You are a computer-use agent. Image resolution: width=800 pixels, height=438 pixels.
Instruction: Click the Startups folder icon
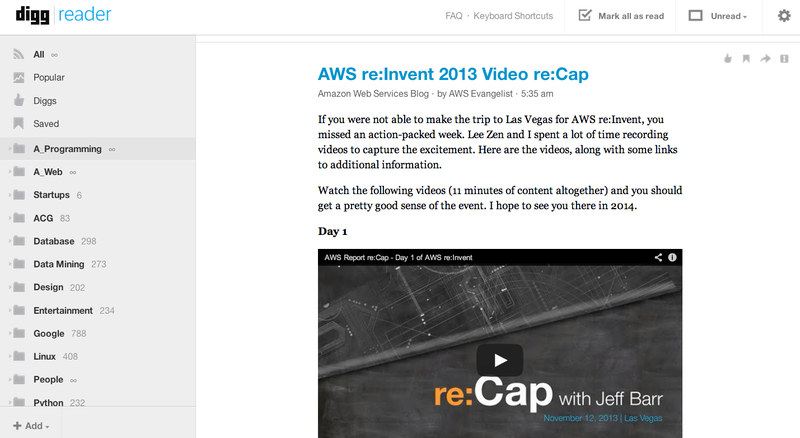tap(19, 194)
